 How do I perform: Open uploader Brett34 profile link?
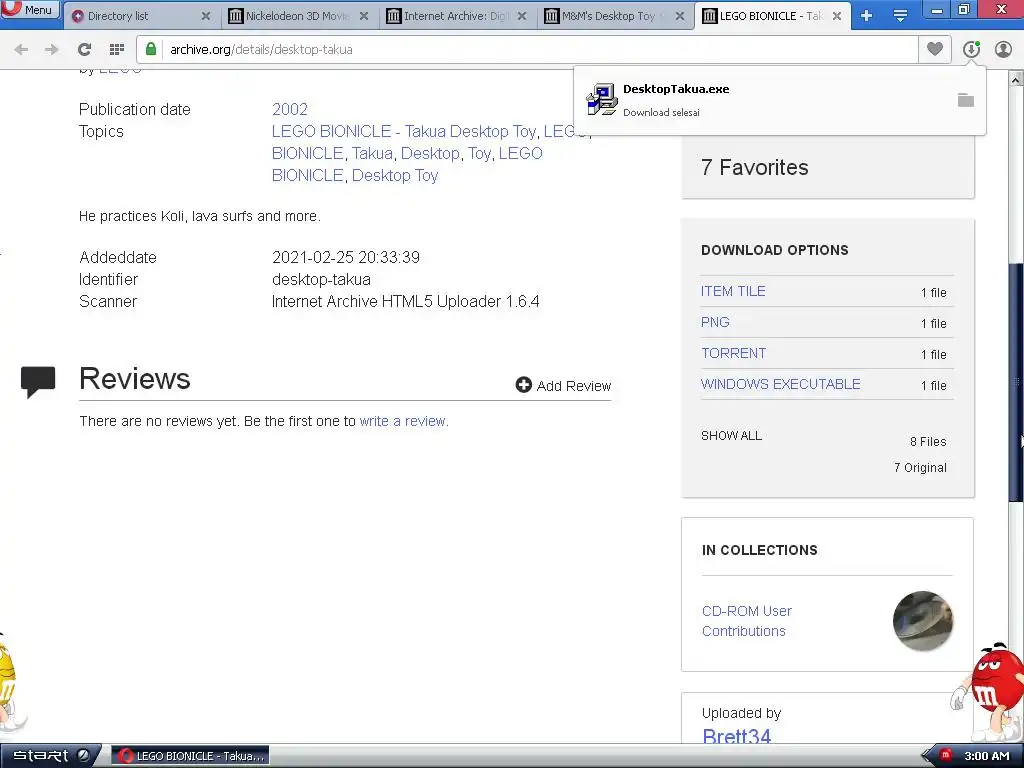click(736, 736)
